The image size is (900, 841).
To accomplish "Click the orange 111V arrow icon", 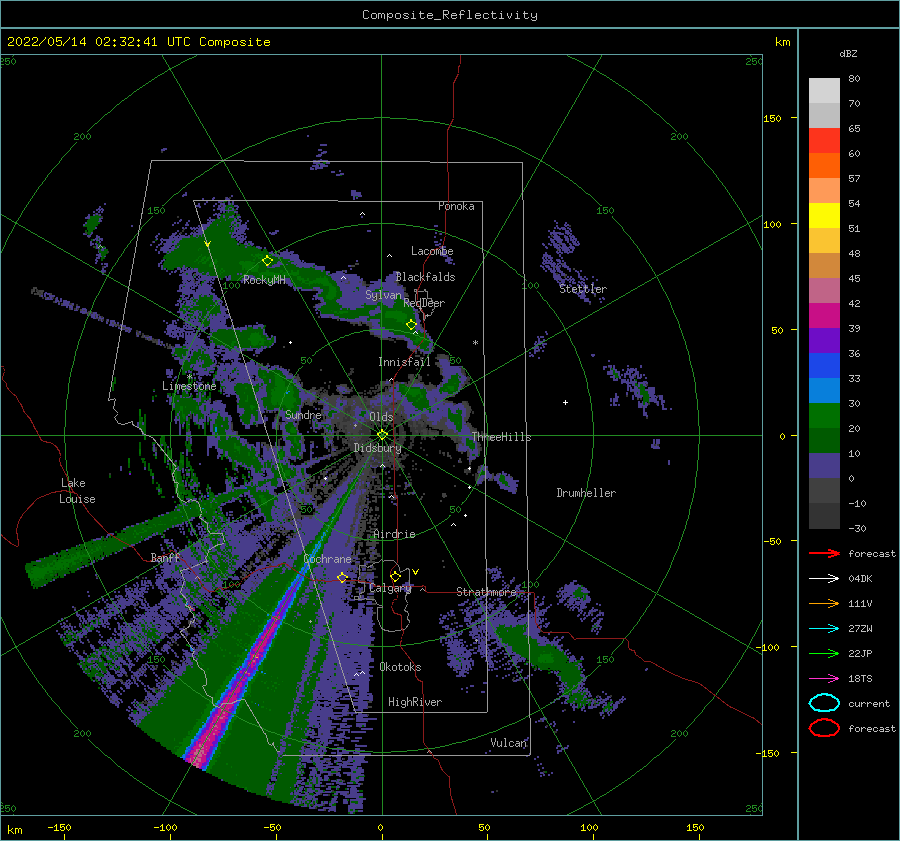I will [824, 603].
